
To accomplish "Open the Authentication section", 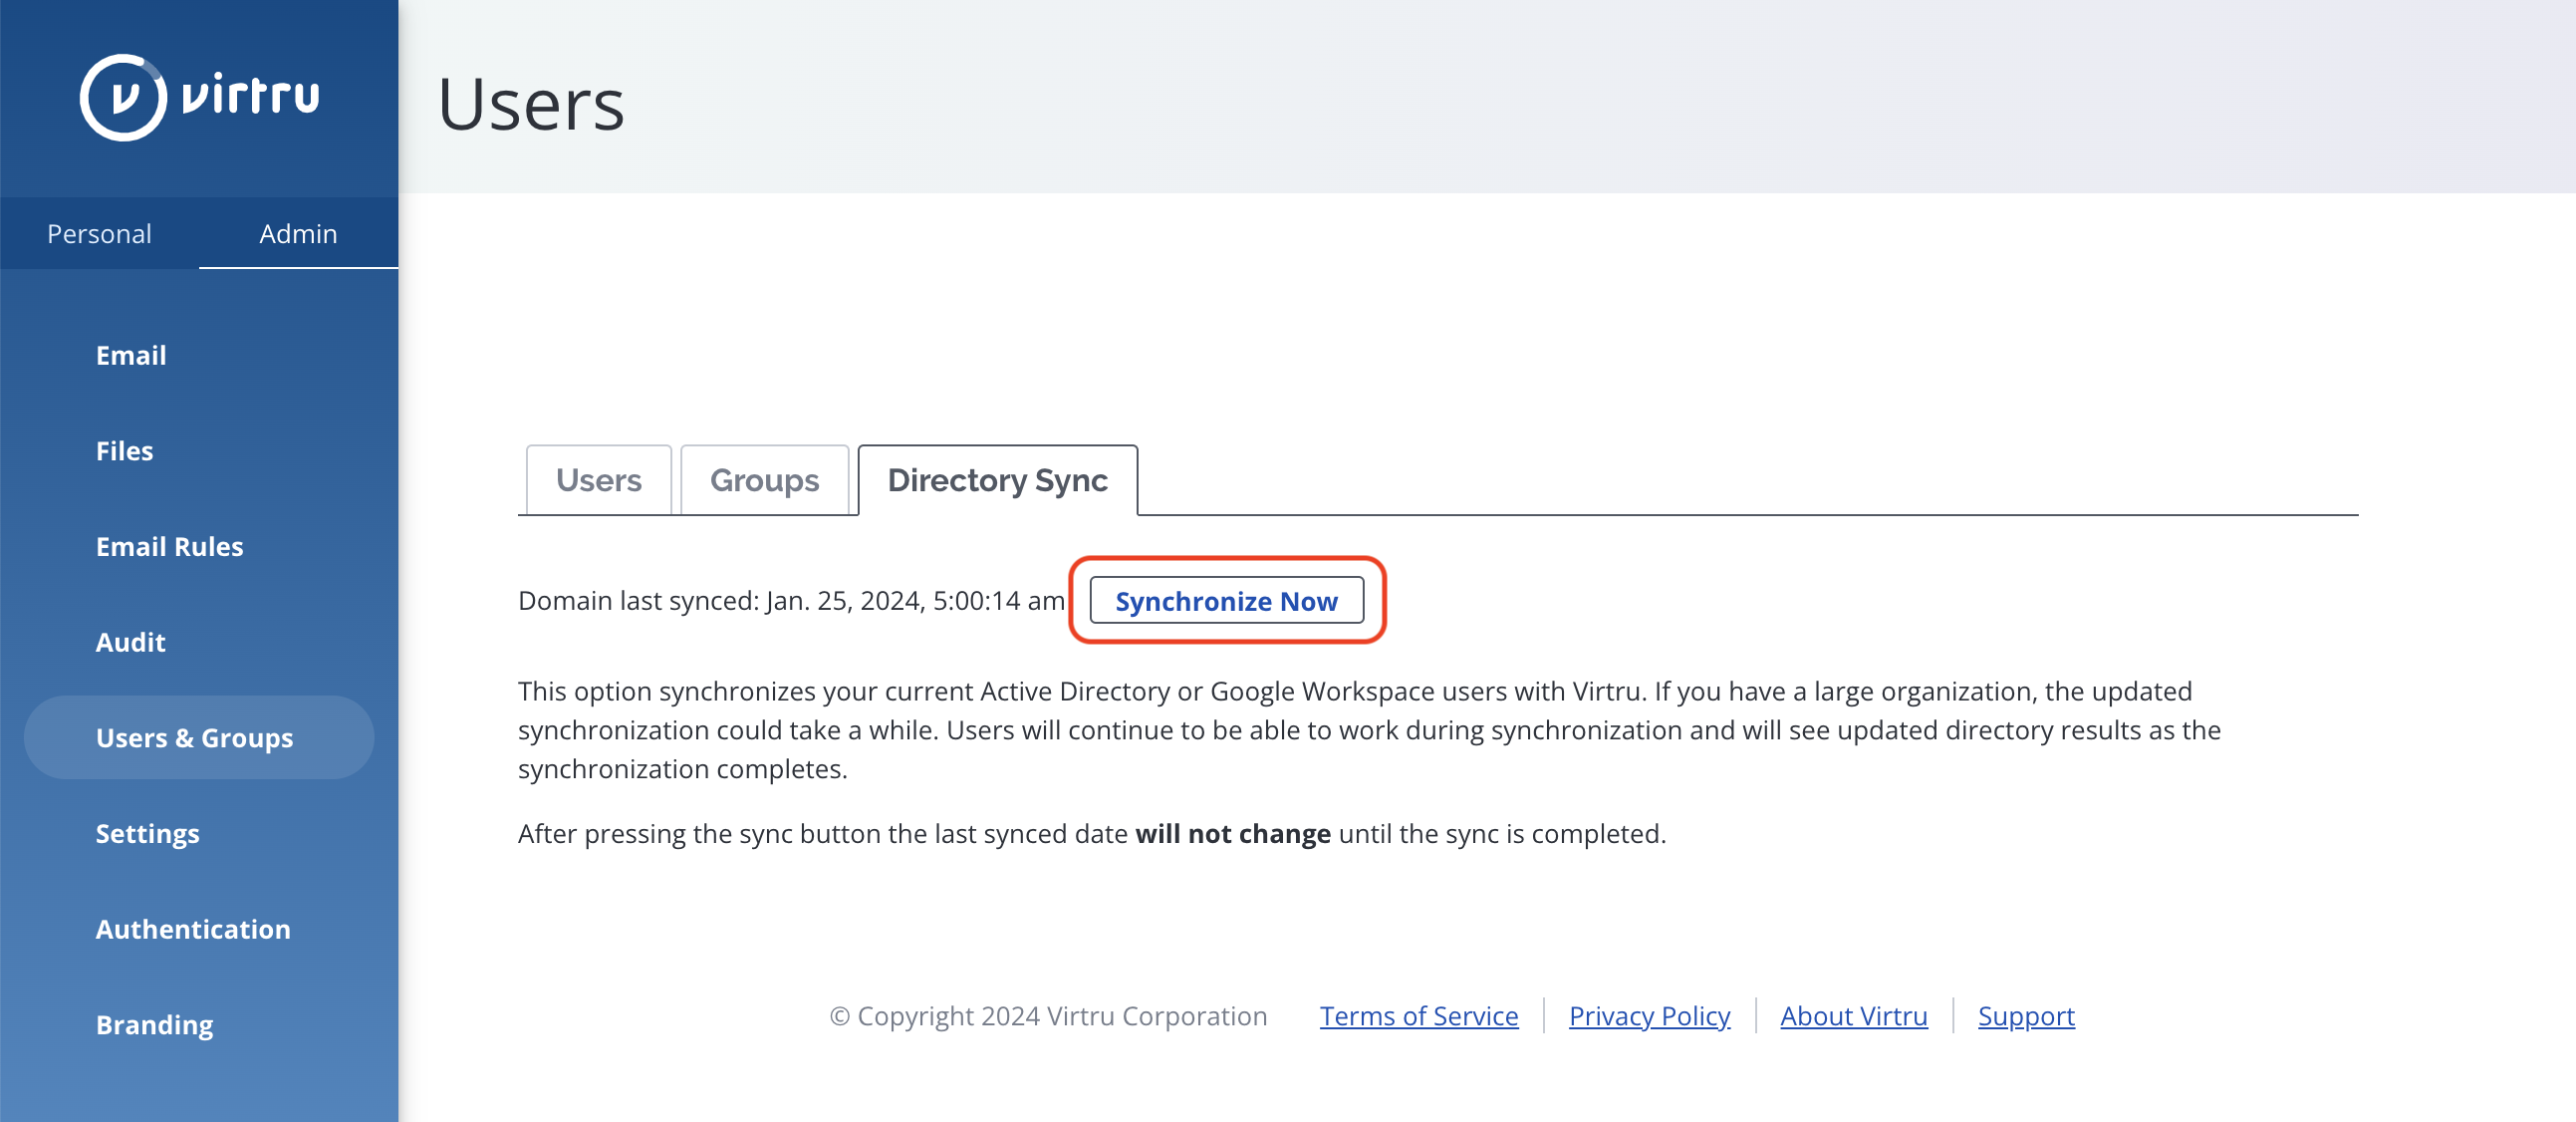I will pos(193,929).
